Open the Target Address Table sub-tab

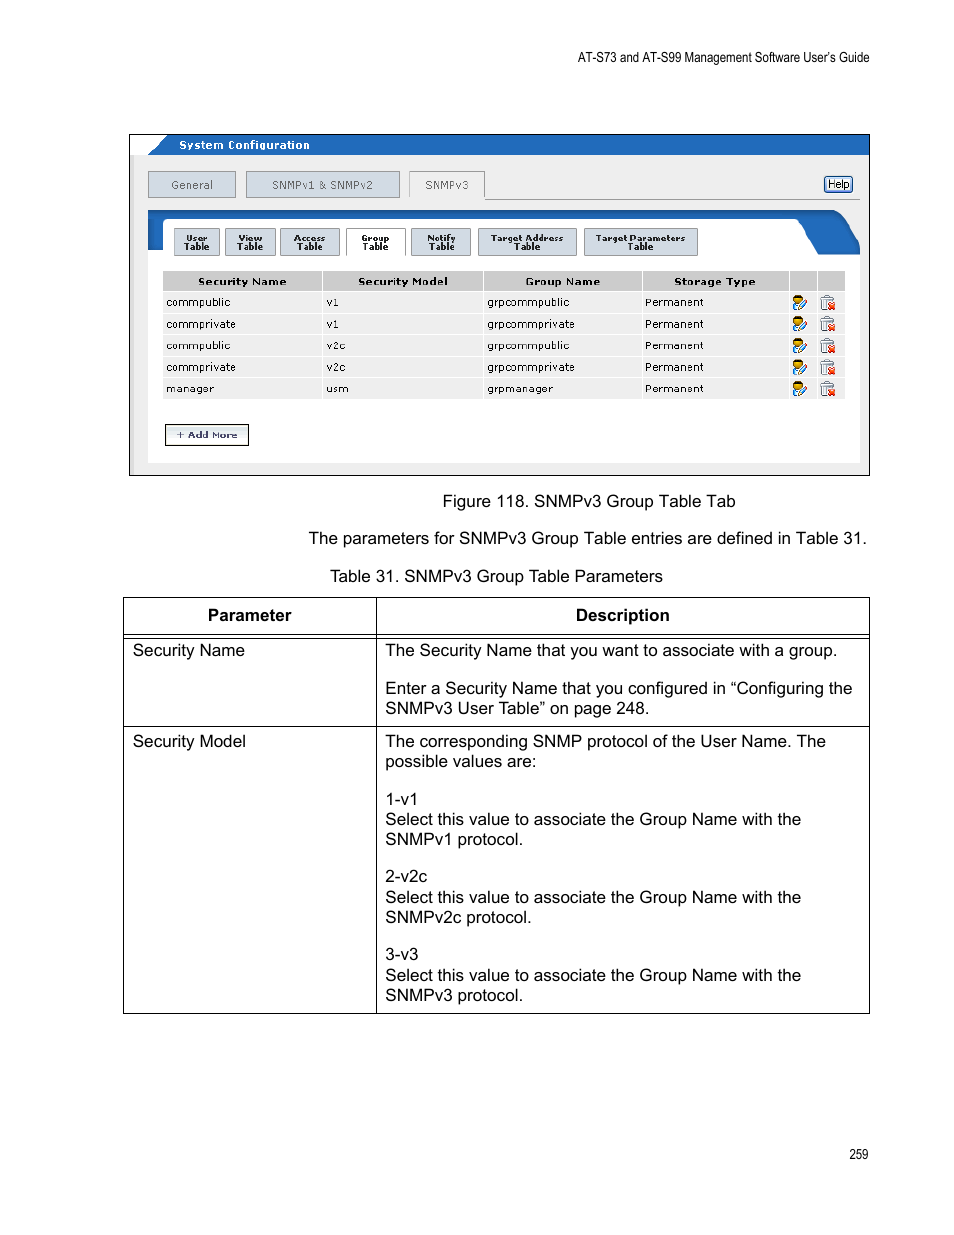pos(527,242)
